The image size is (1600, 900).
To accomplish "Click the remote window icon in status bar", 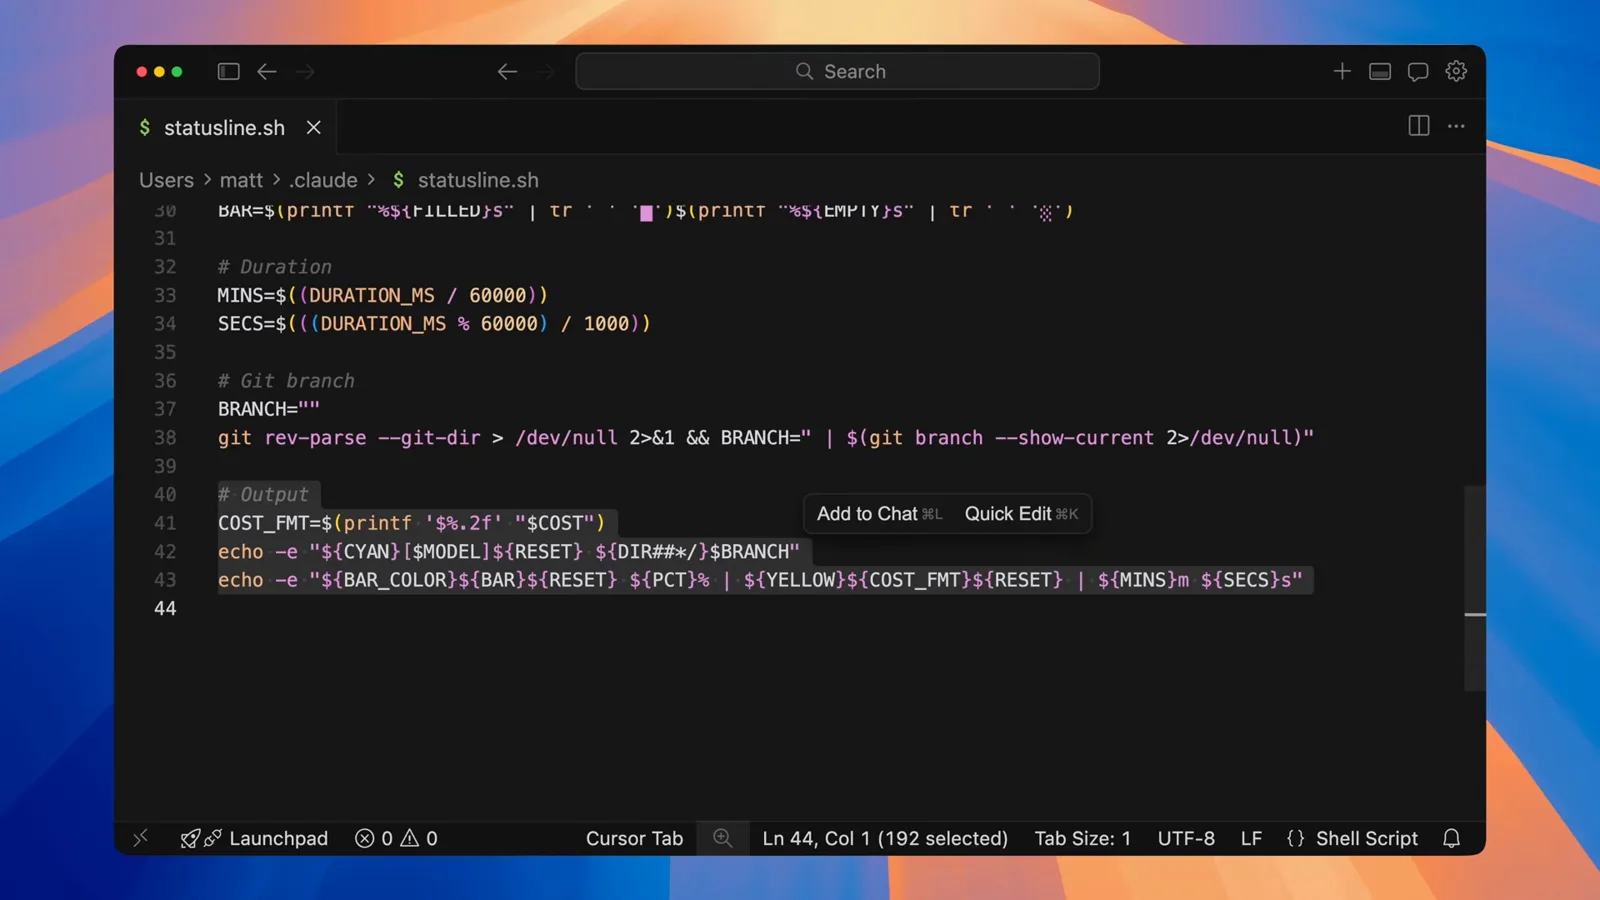I will point(141,838).
